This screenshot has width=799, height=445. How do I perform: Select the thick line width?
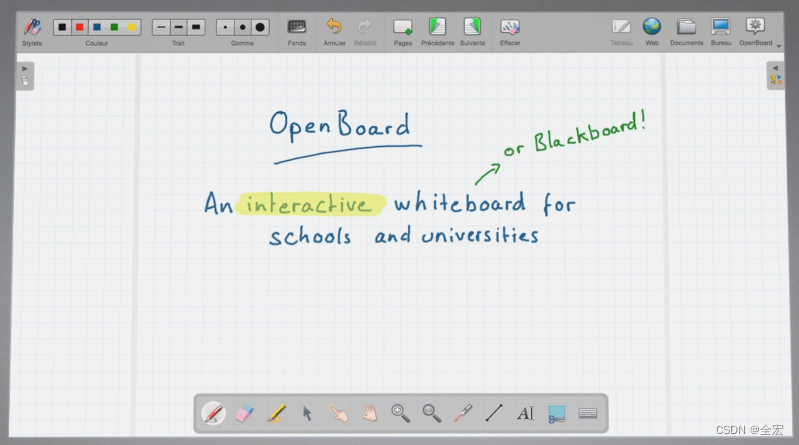(x=196, y=27)
